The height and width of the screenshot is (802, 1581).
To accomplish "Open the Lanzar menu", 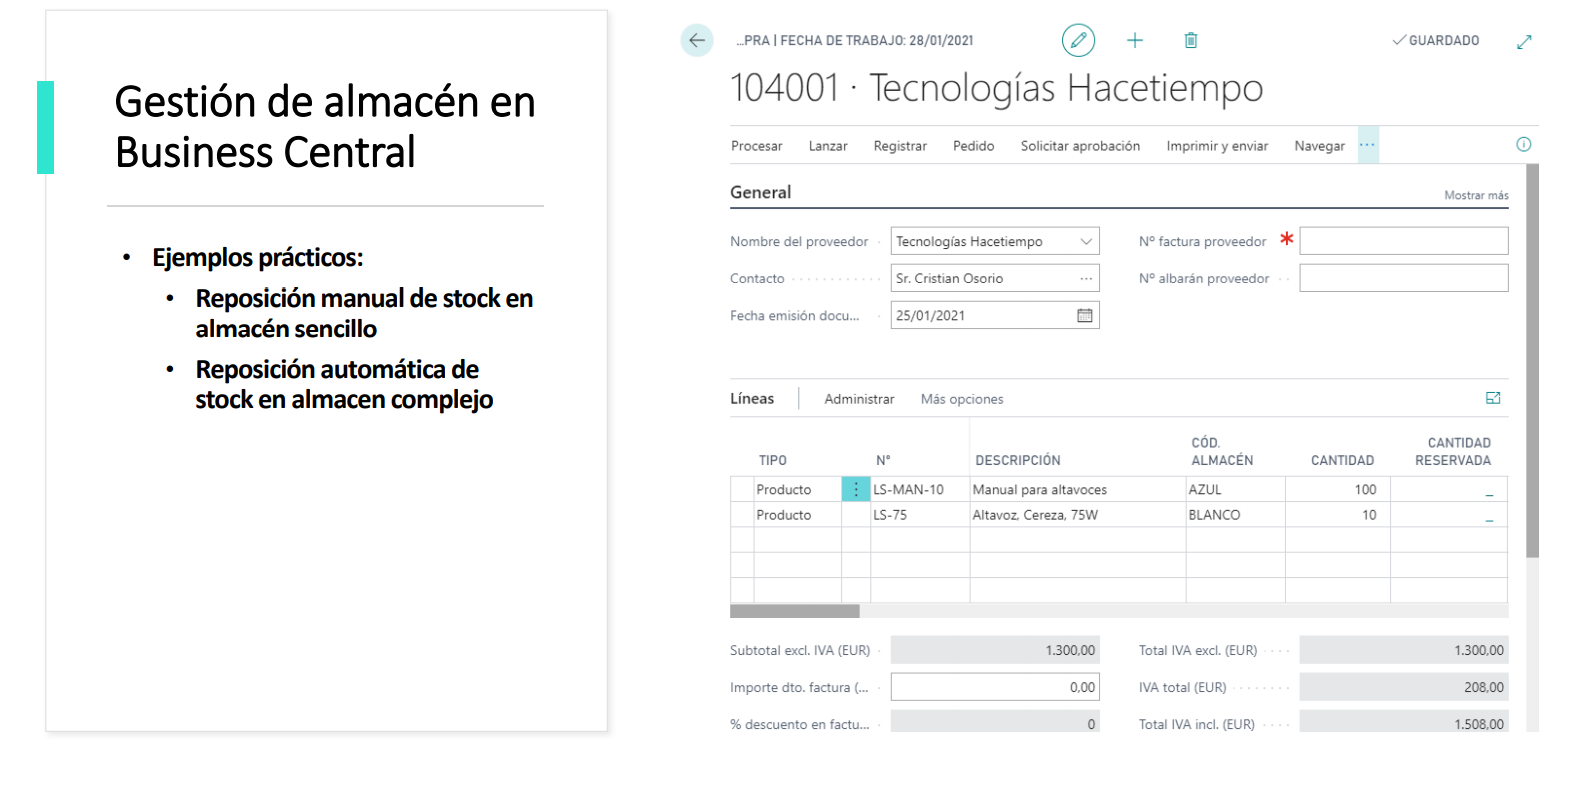I will point(828,146).
